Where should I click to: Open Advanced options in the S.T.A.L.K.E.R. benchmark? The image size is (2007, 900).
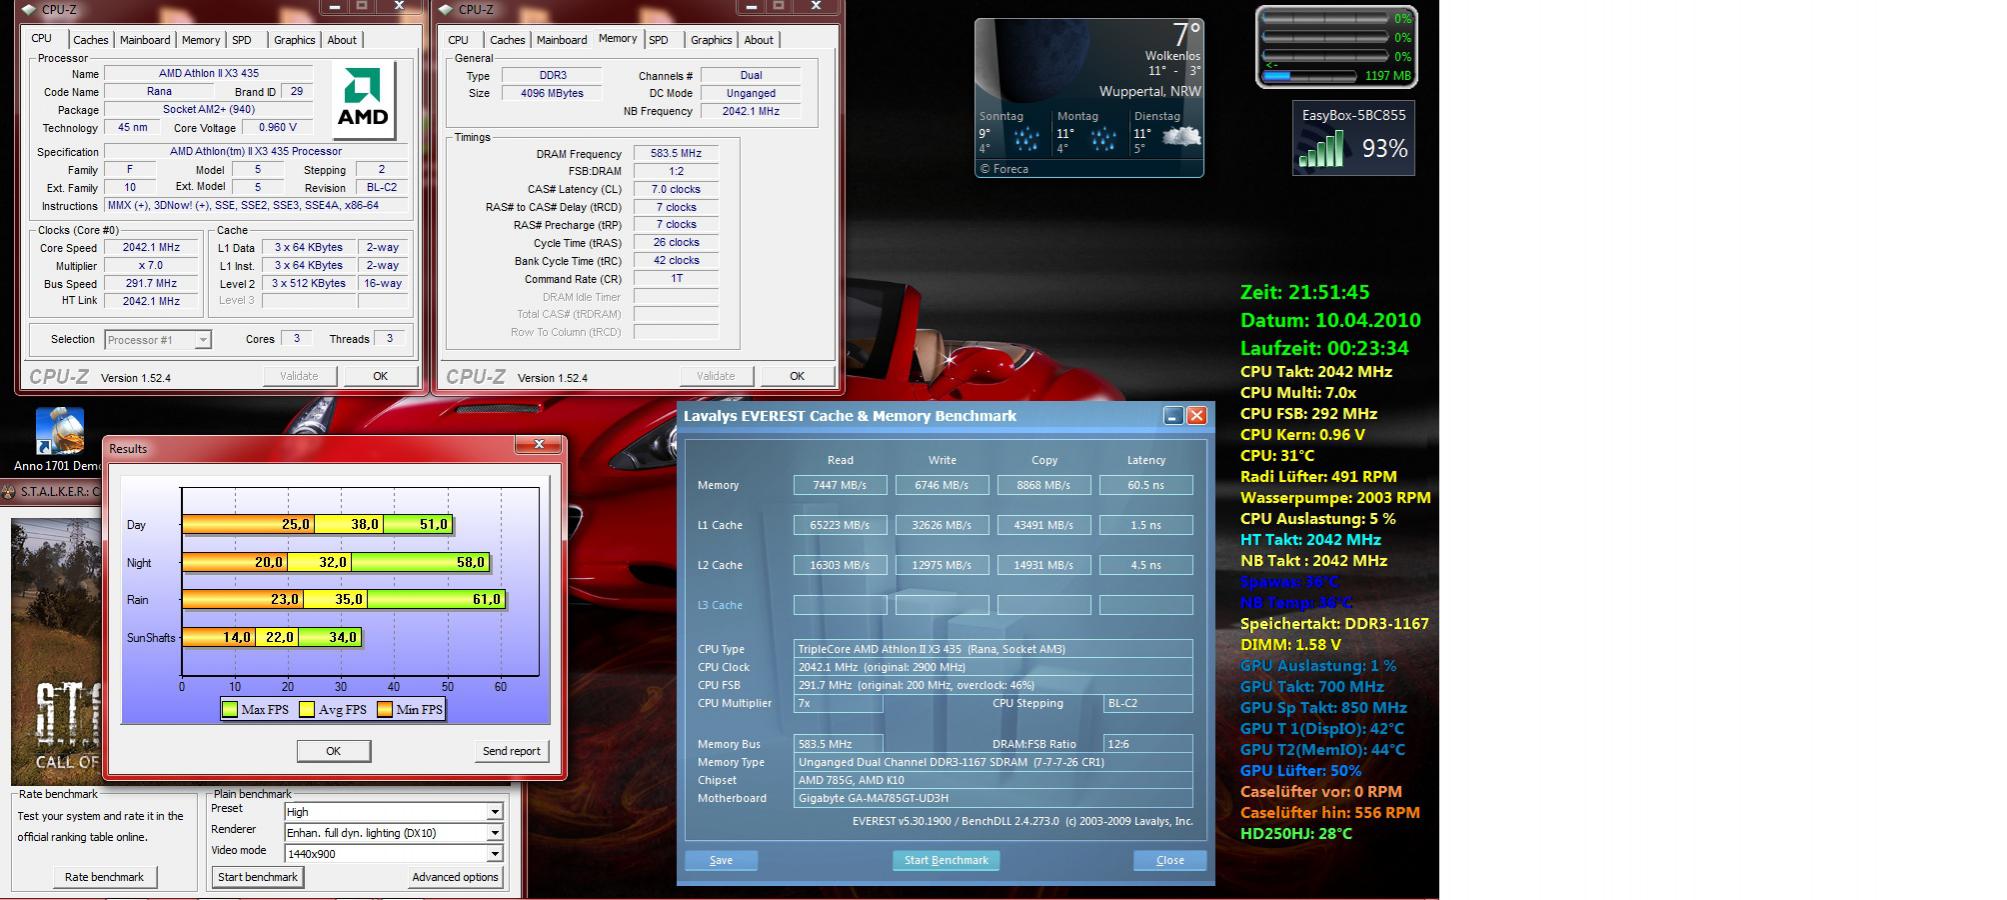[x=455, y=877]
